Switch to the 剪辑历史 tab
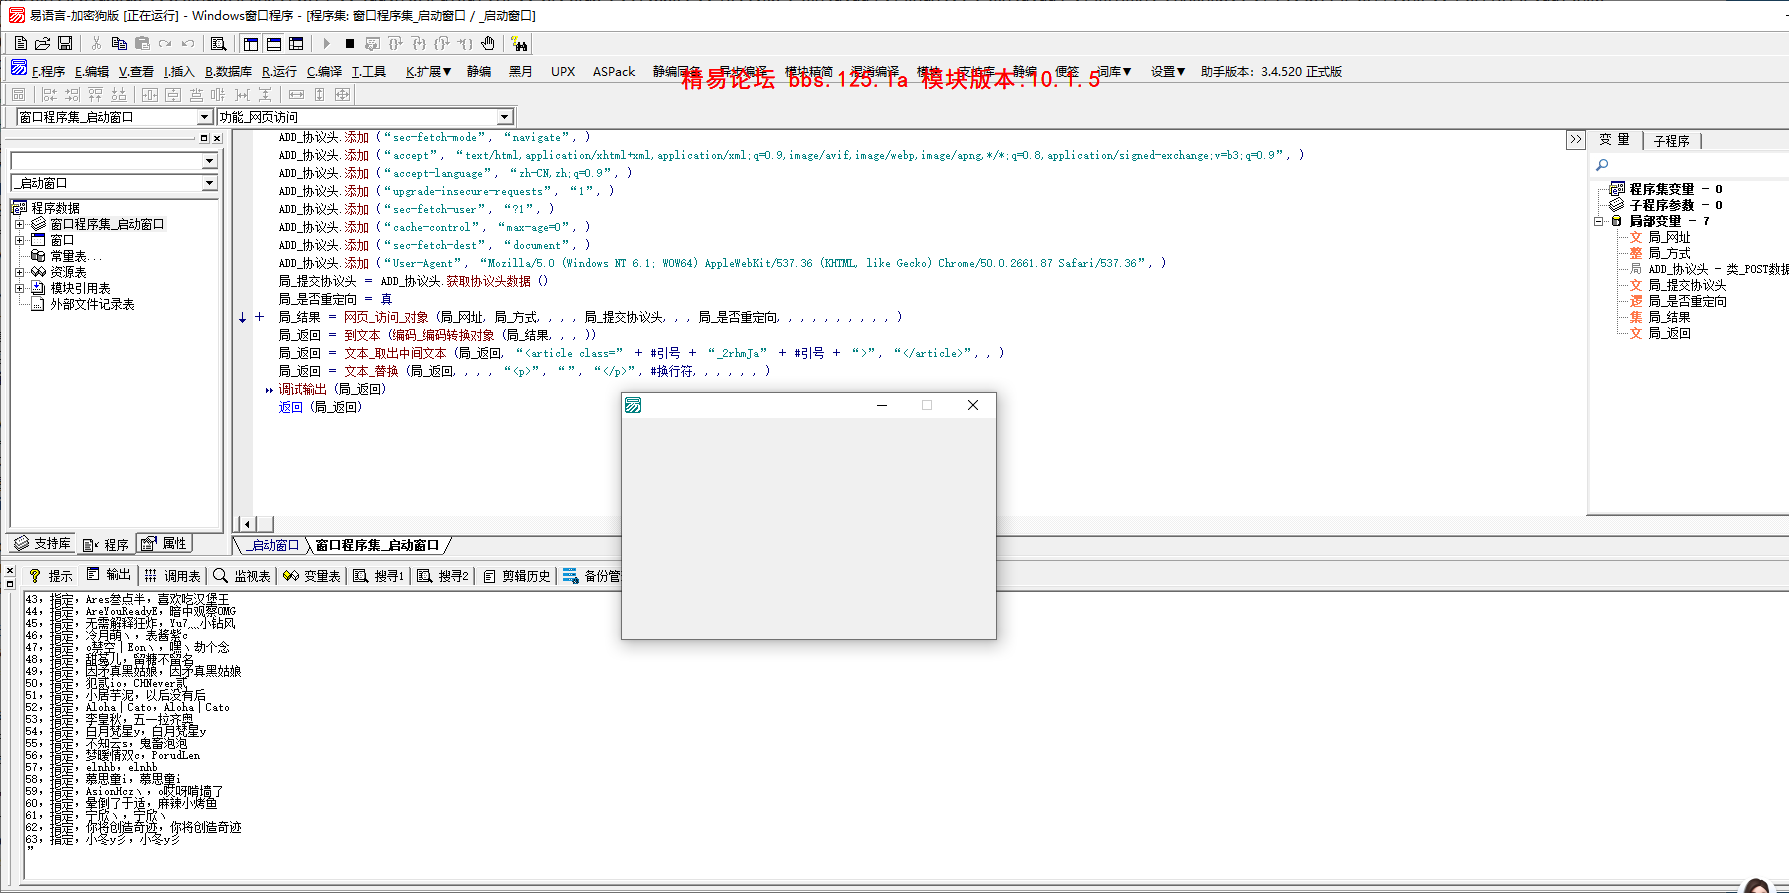The width and height of the screenshot is (1789, 893). tap(517, 575)
